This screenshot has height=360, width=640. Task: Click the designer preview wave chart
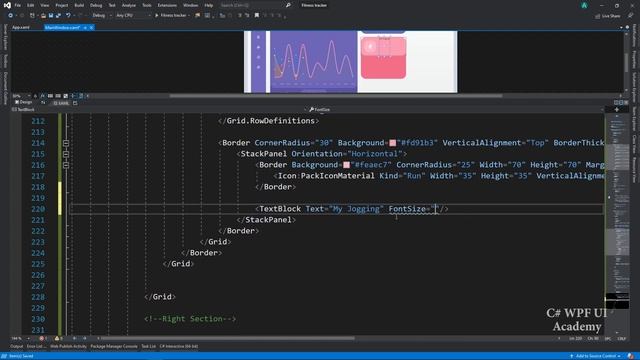coord(313,61)
